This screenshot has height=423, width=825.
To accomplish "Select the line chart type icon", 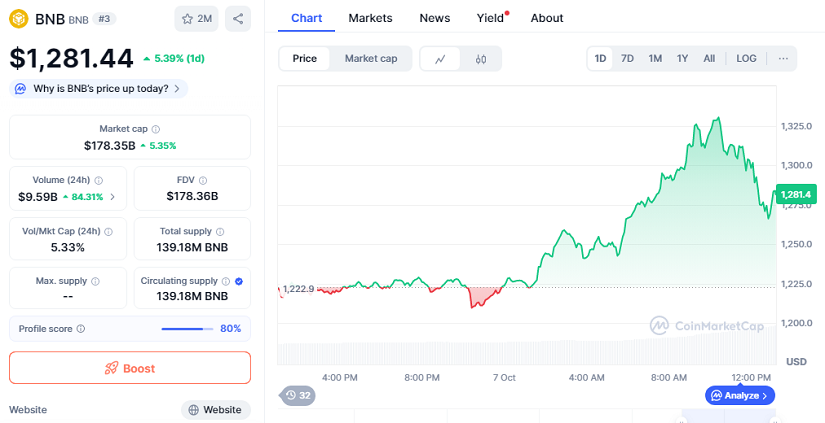I will pyautogui.click(x=440, y=59).
